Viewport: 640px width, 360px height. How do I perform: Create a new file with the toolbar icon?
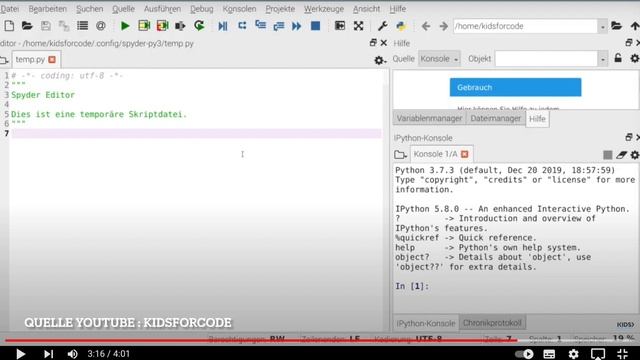point(9,26)
